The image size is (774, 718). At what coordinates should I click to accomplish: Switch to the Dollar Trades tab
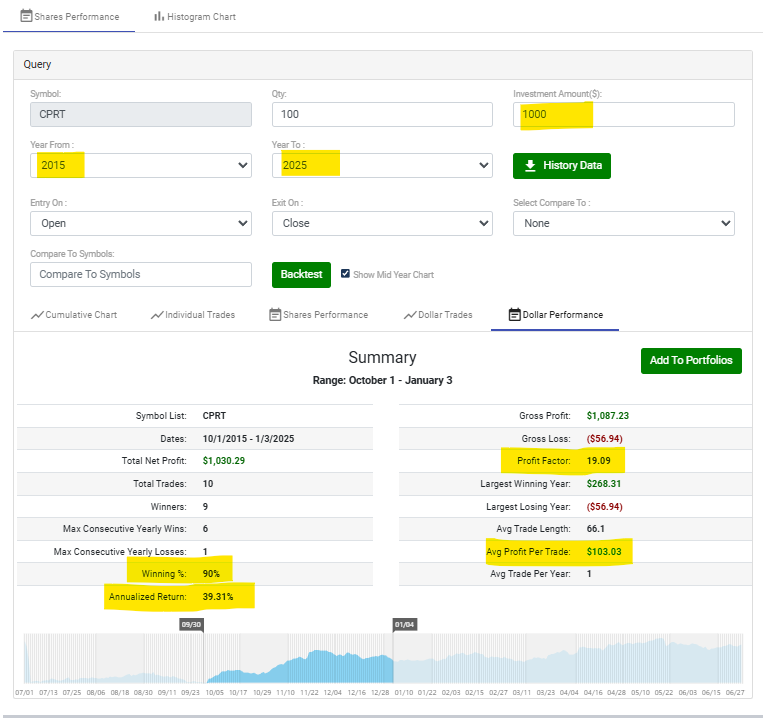pos(438,315)
